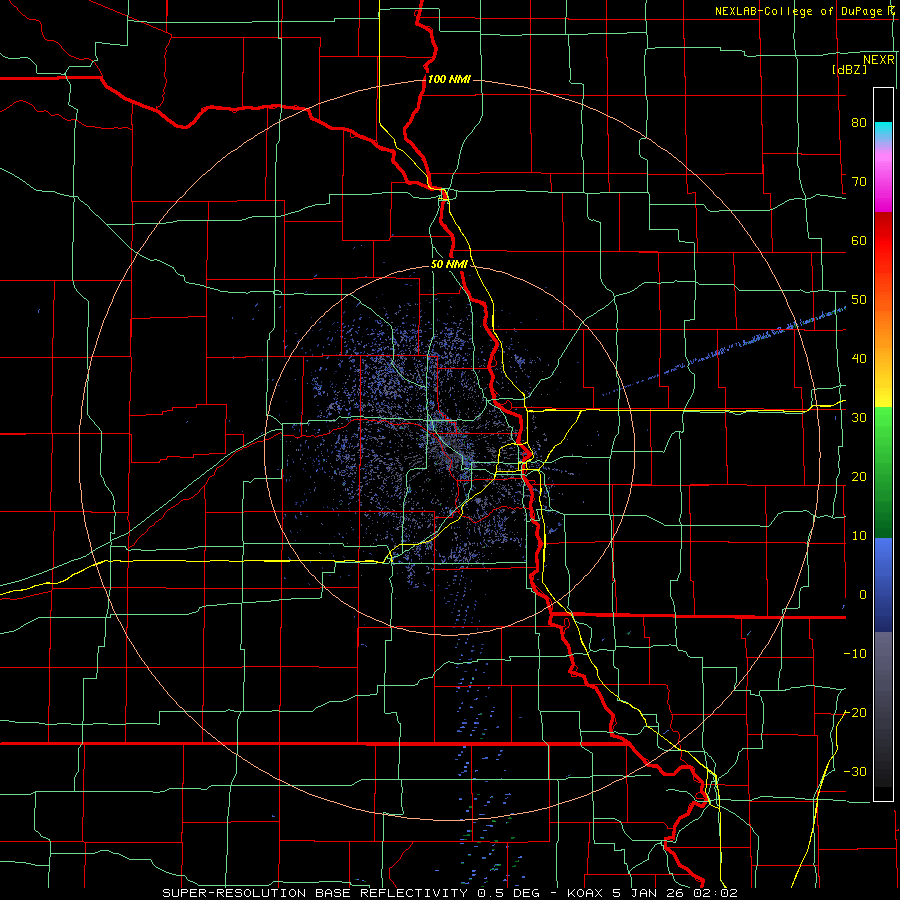Click the -10 value on the dBZ scale
Screen dimensions: 900x900
855,654
